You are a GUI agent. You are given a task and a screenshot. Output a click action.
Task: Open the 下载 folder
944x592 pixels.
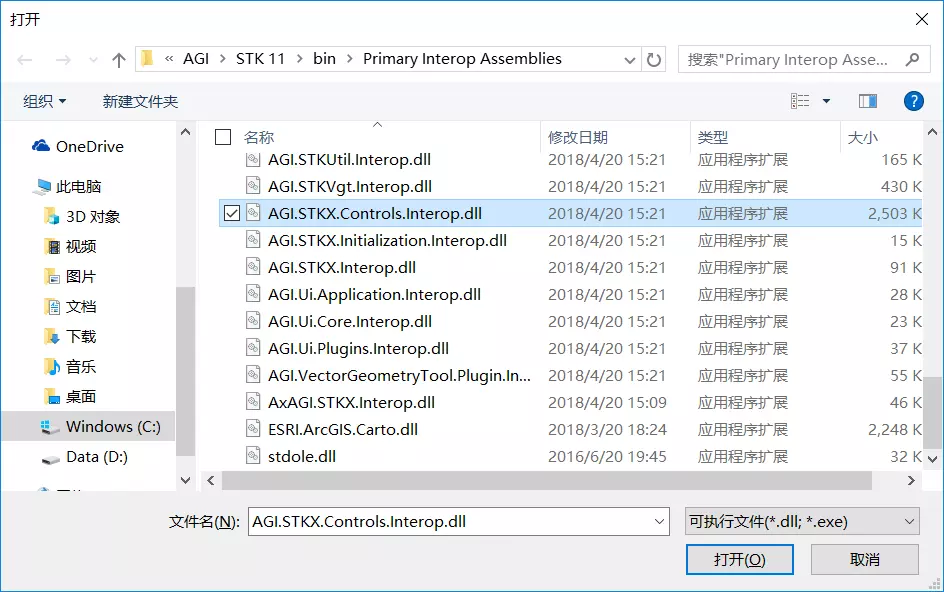[x=70, y=337]
